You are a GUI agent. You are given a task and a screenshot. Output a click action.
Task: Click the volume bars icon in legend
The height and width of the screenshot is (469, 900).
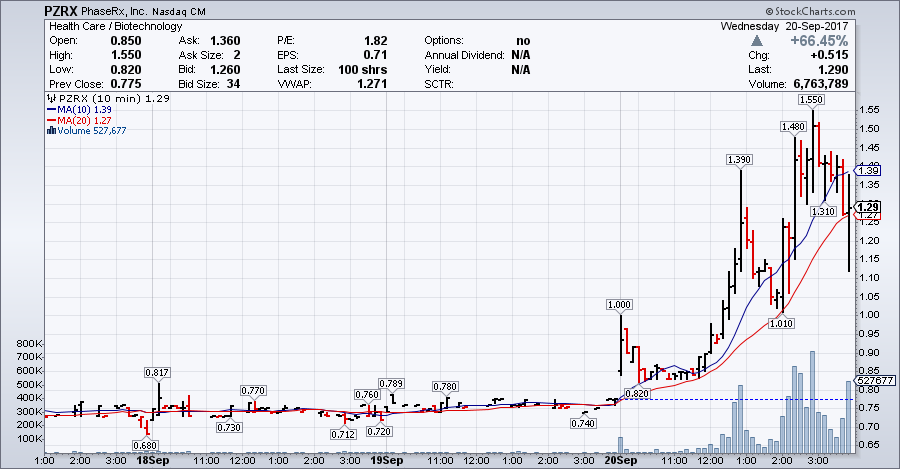tap(50, 130)
